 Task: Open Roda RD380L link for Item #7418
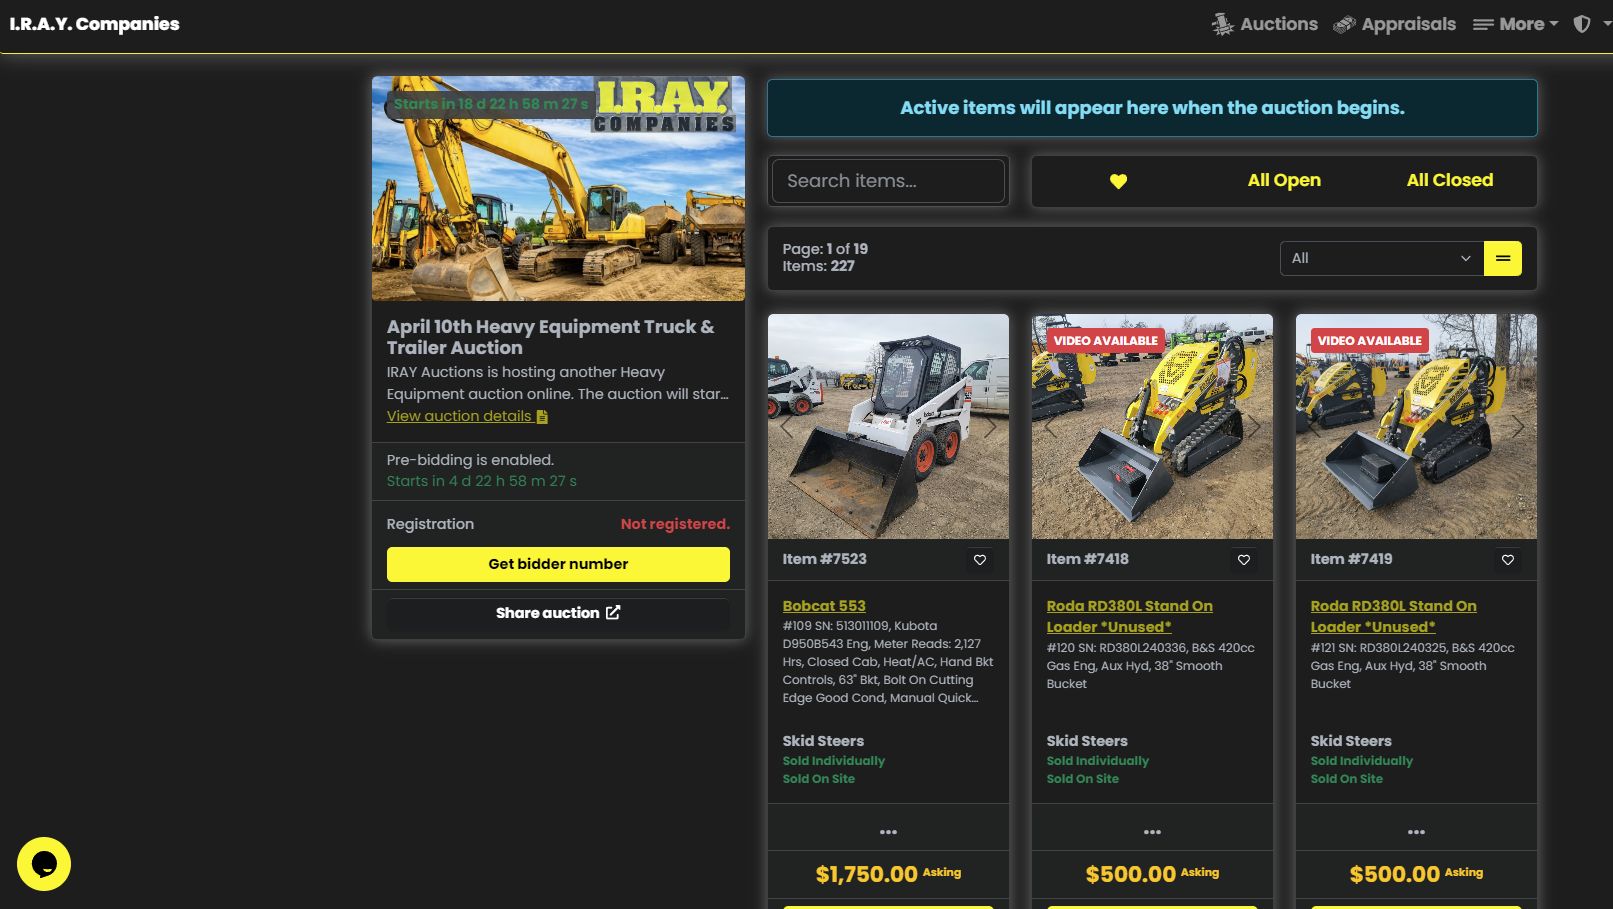coord(1129,616)
